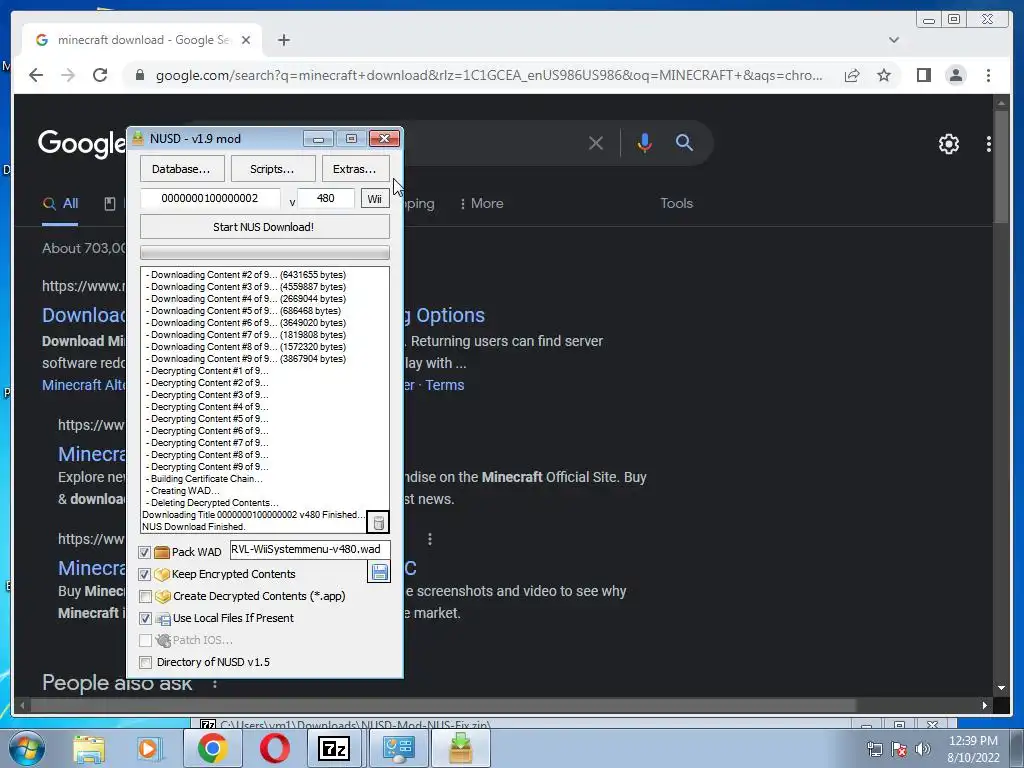Screen dimensions: 1024x768
Task: Click the NUSD download progress bar
Action: (264, 252)
